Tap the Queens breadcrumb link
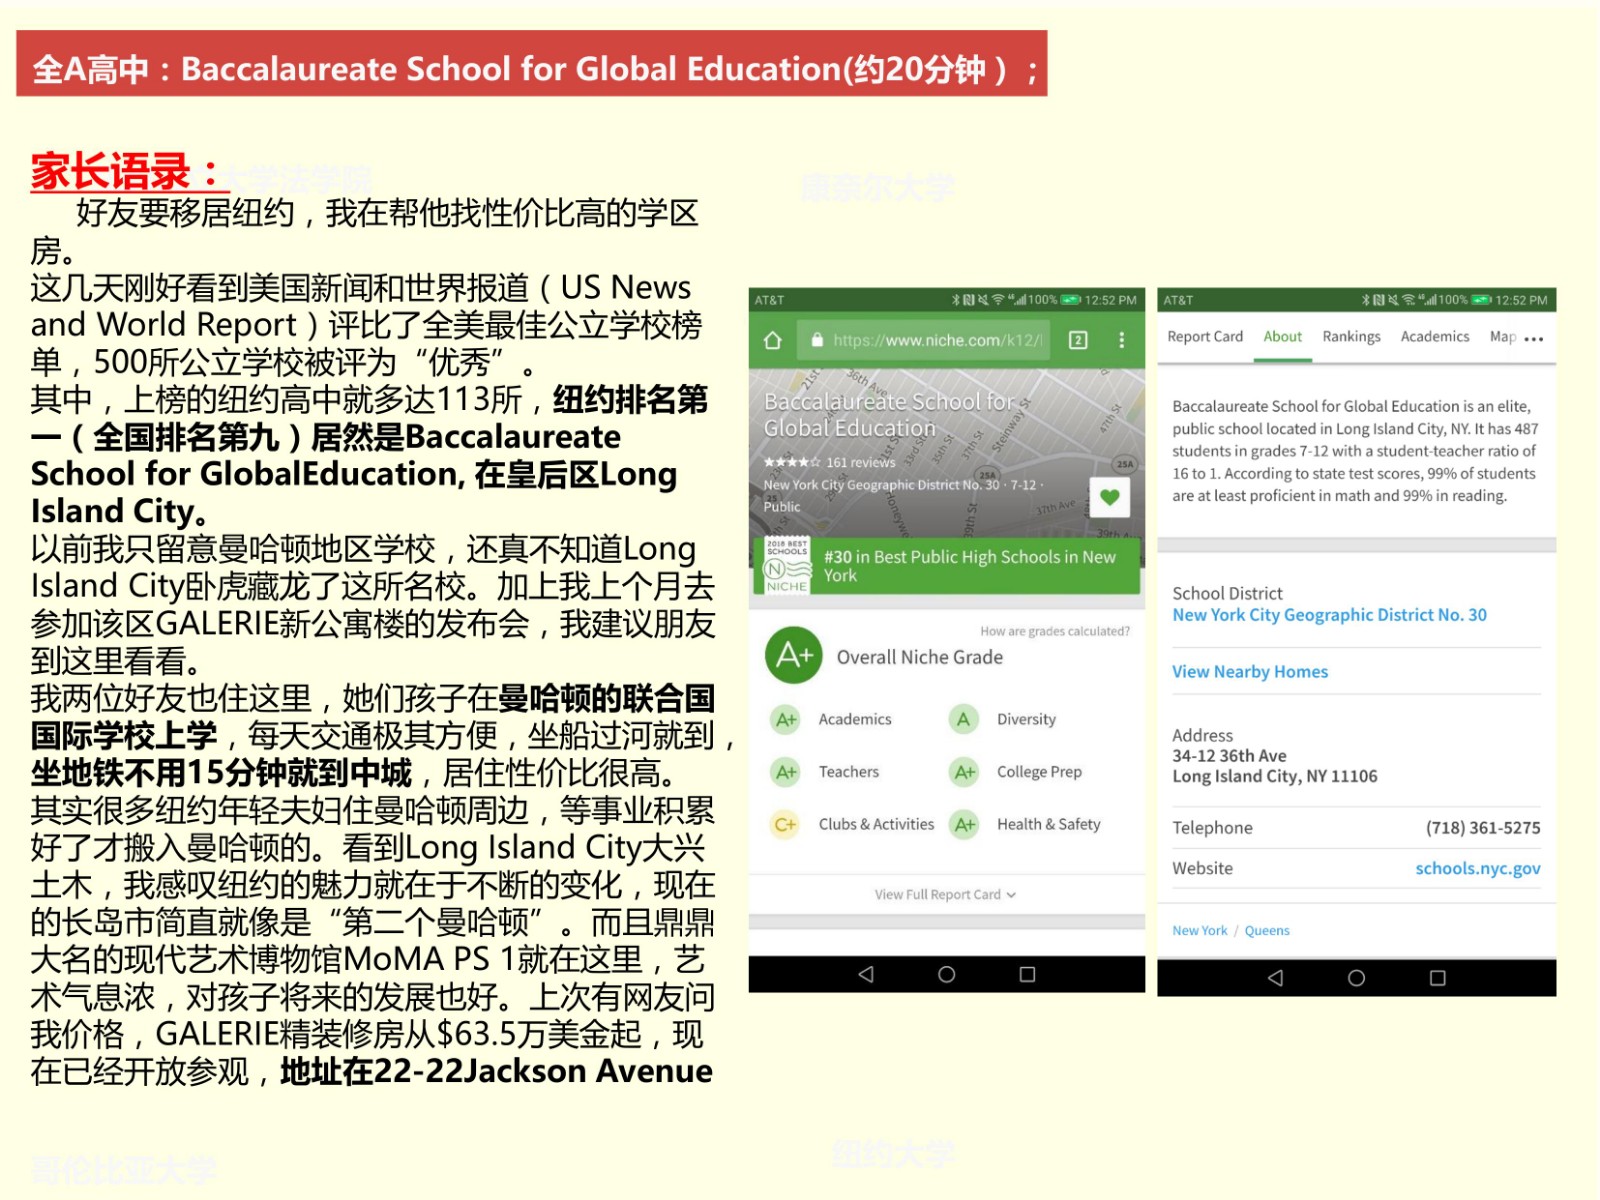 click(x=1267, y=931)
